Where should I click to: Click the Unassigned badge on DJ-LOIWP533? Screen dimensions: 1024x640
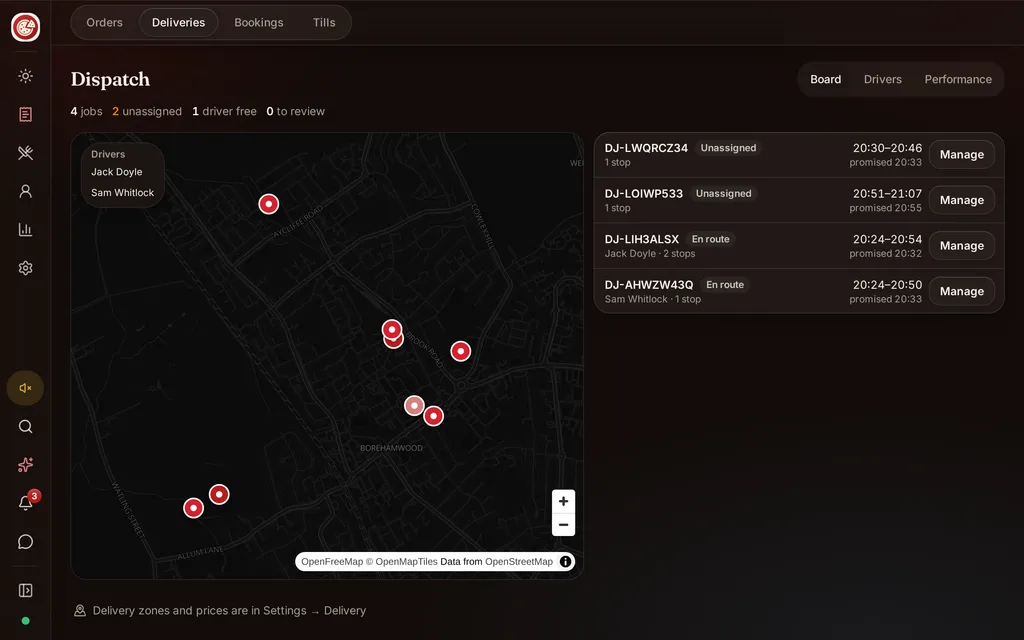tap(723, 194)
